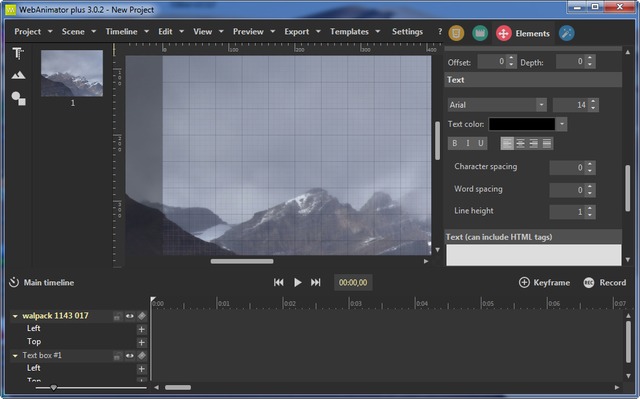Image resolution: width=640 pixels, height=399 pixels.
Task: Add a Keyframe
Action: point(544,282)
